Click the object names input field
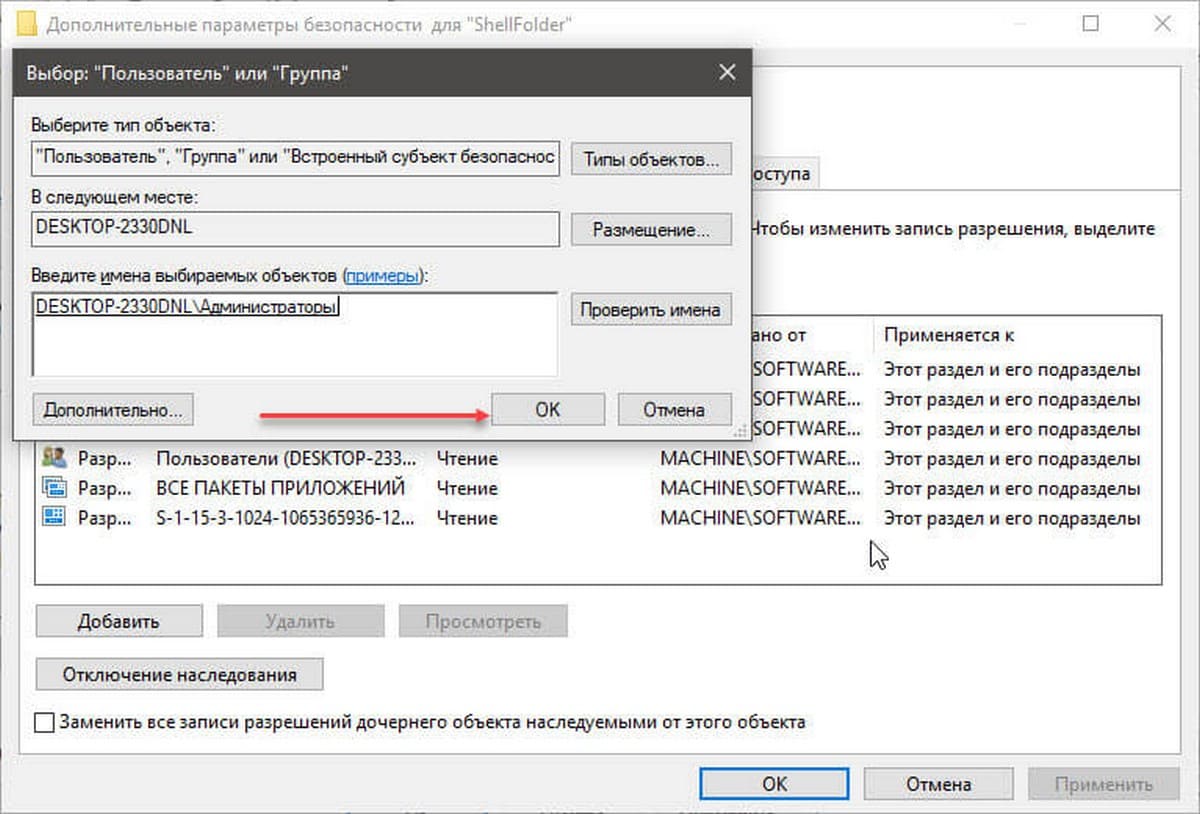Image resolution: width=1200 pixels, height=814 pixels. 295,334
